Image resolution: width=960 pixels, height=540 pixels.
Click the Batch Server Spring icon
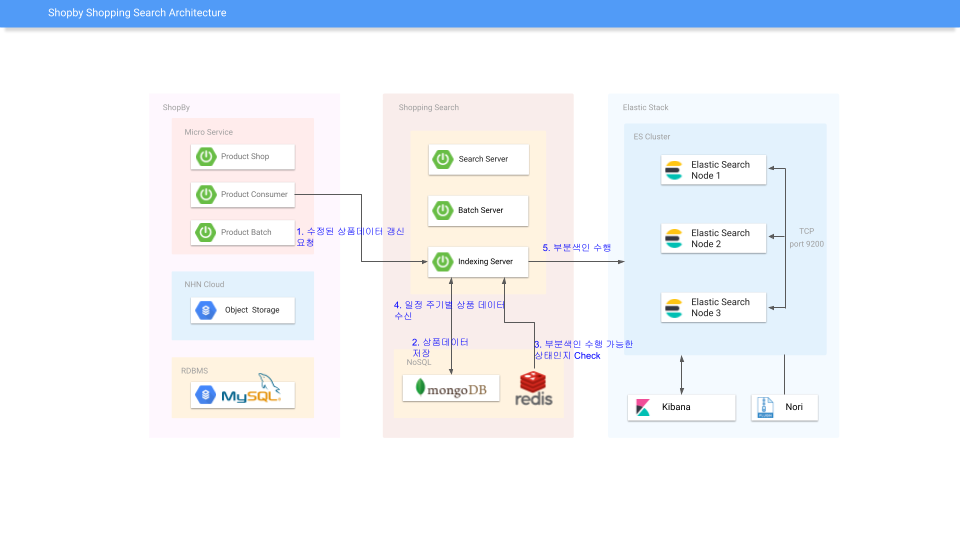click(443, 211)
